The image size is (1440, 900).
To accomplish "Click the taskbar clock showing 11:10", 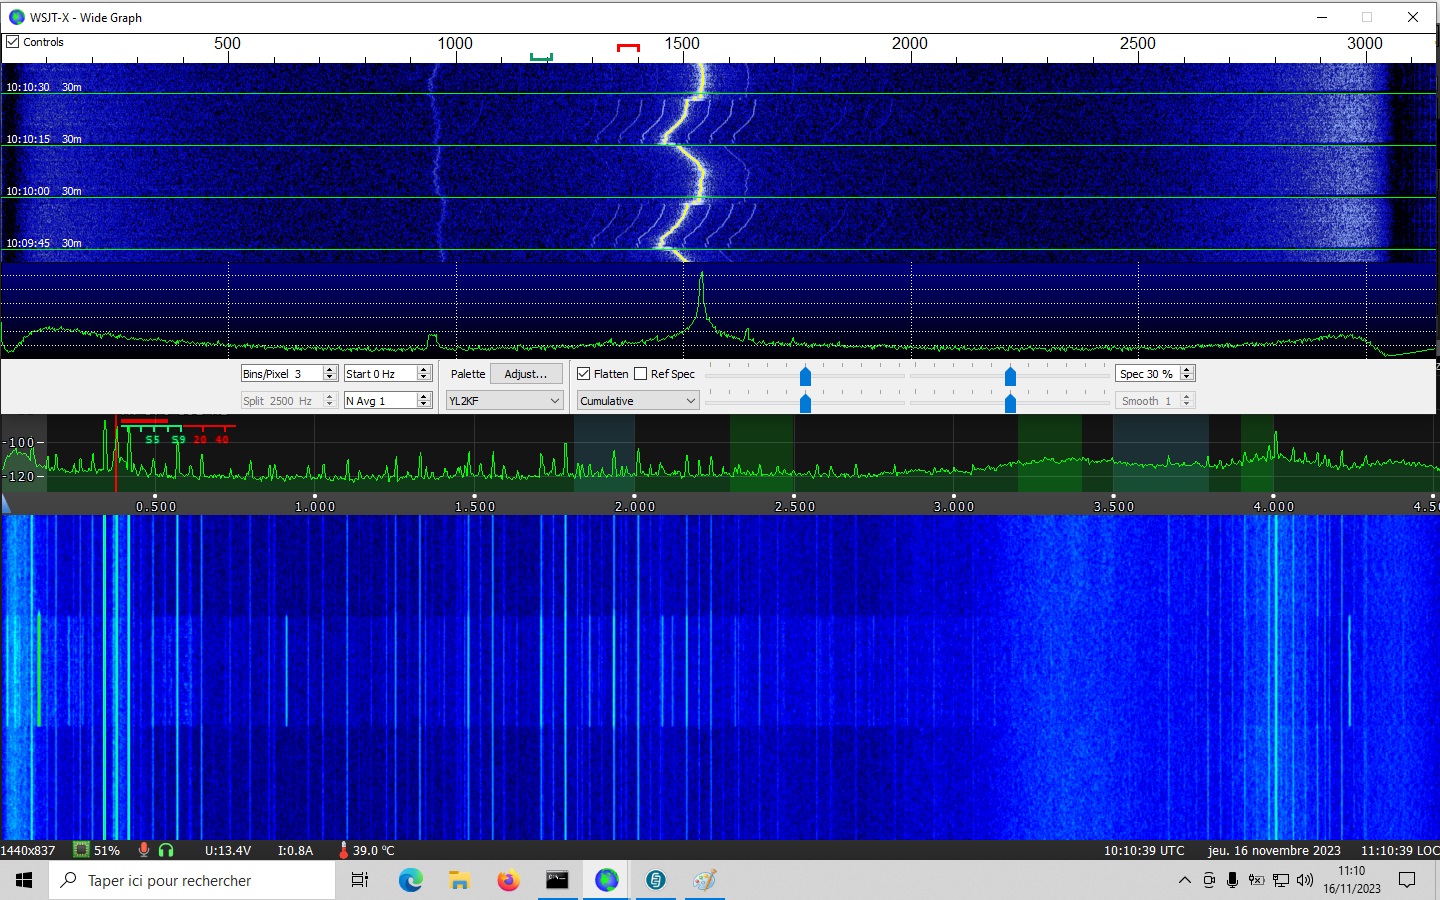I will (x=1352, y=880).
